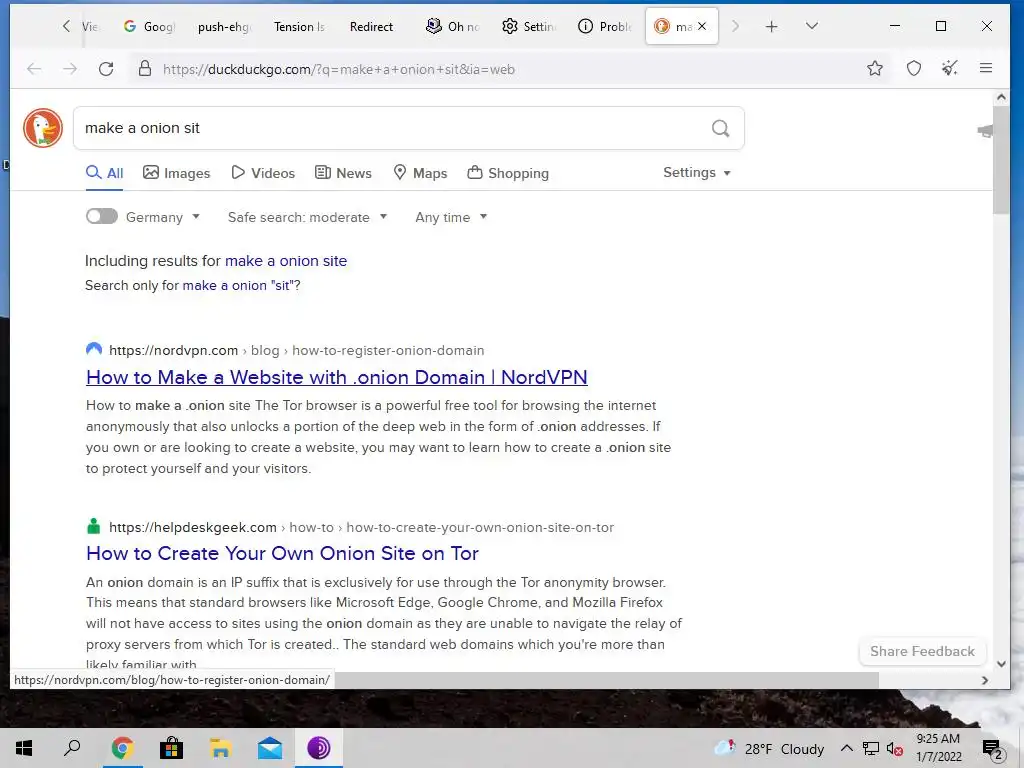1024x768 pixels.
Task: Go forward with the browser forward arrow
Action: 70,69
